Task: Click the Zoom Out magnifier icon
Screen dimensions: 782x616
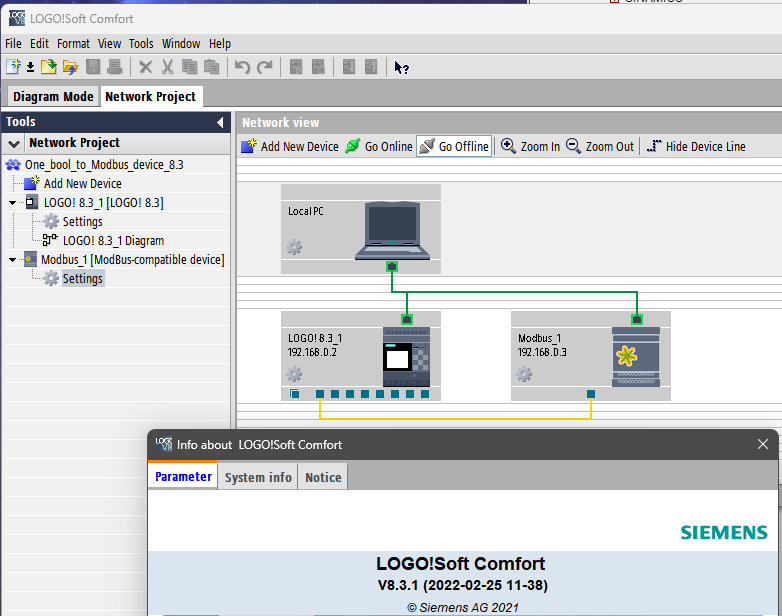Action: click(574, 146)
